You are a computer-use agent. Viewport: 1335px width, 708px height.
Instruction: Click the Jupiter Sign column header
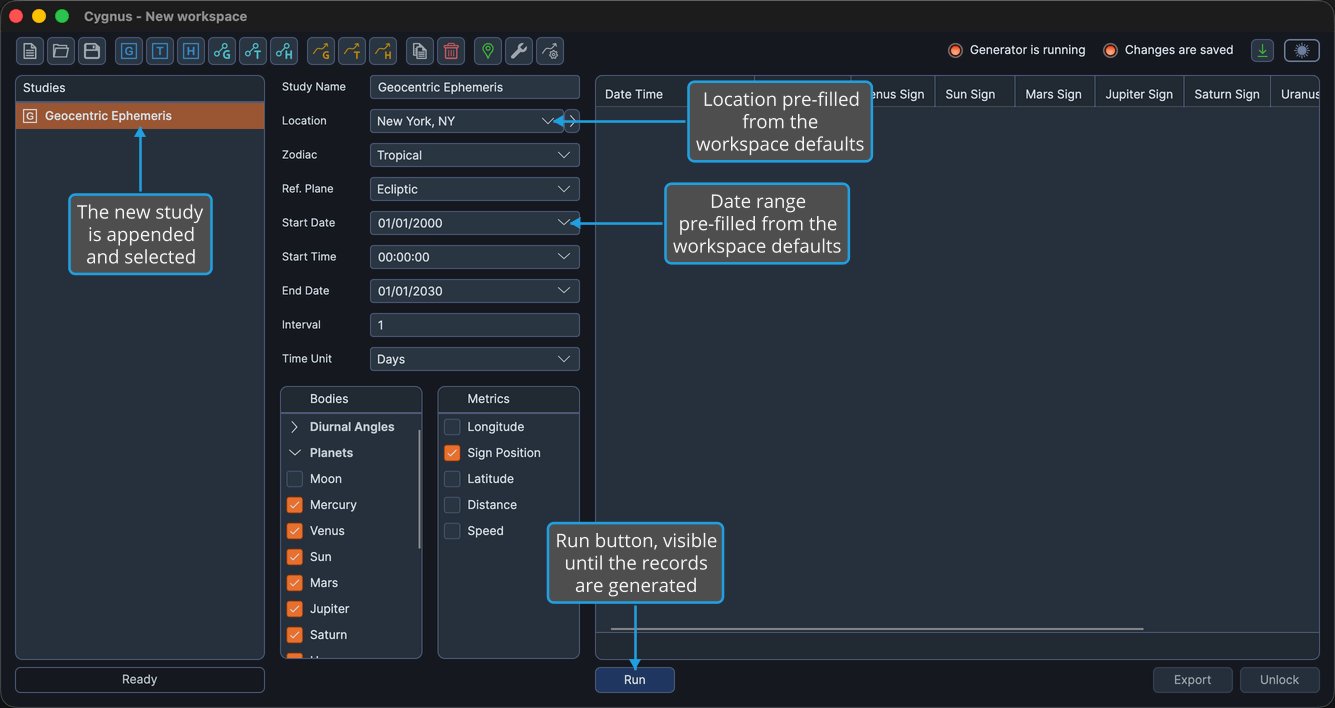click(1140, 94)
